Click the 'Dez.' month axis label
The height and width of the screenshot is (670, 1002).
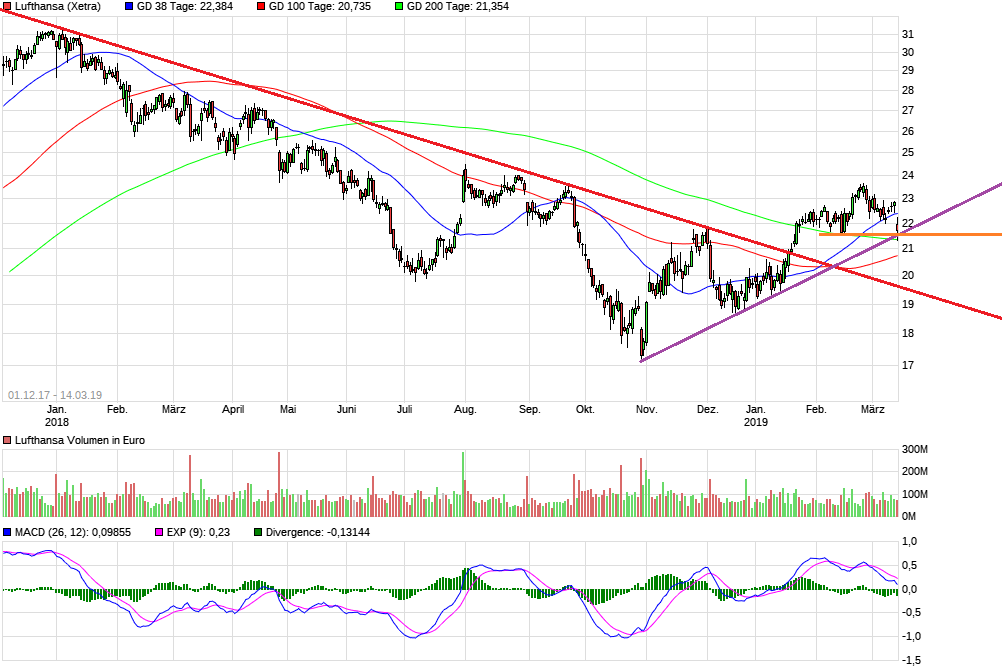point(707,409)
